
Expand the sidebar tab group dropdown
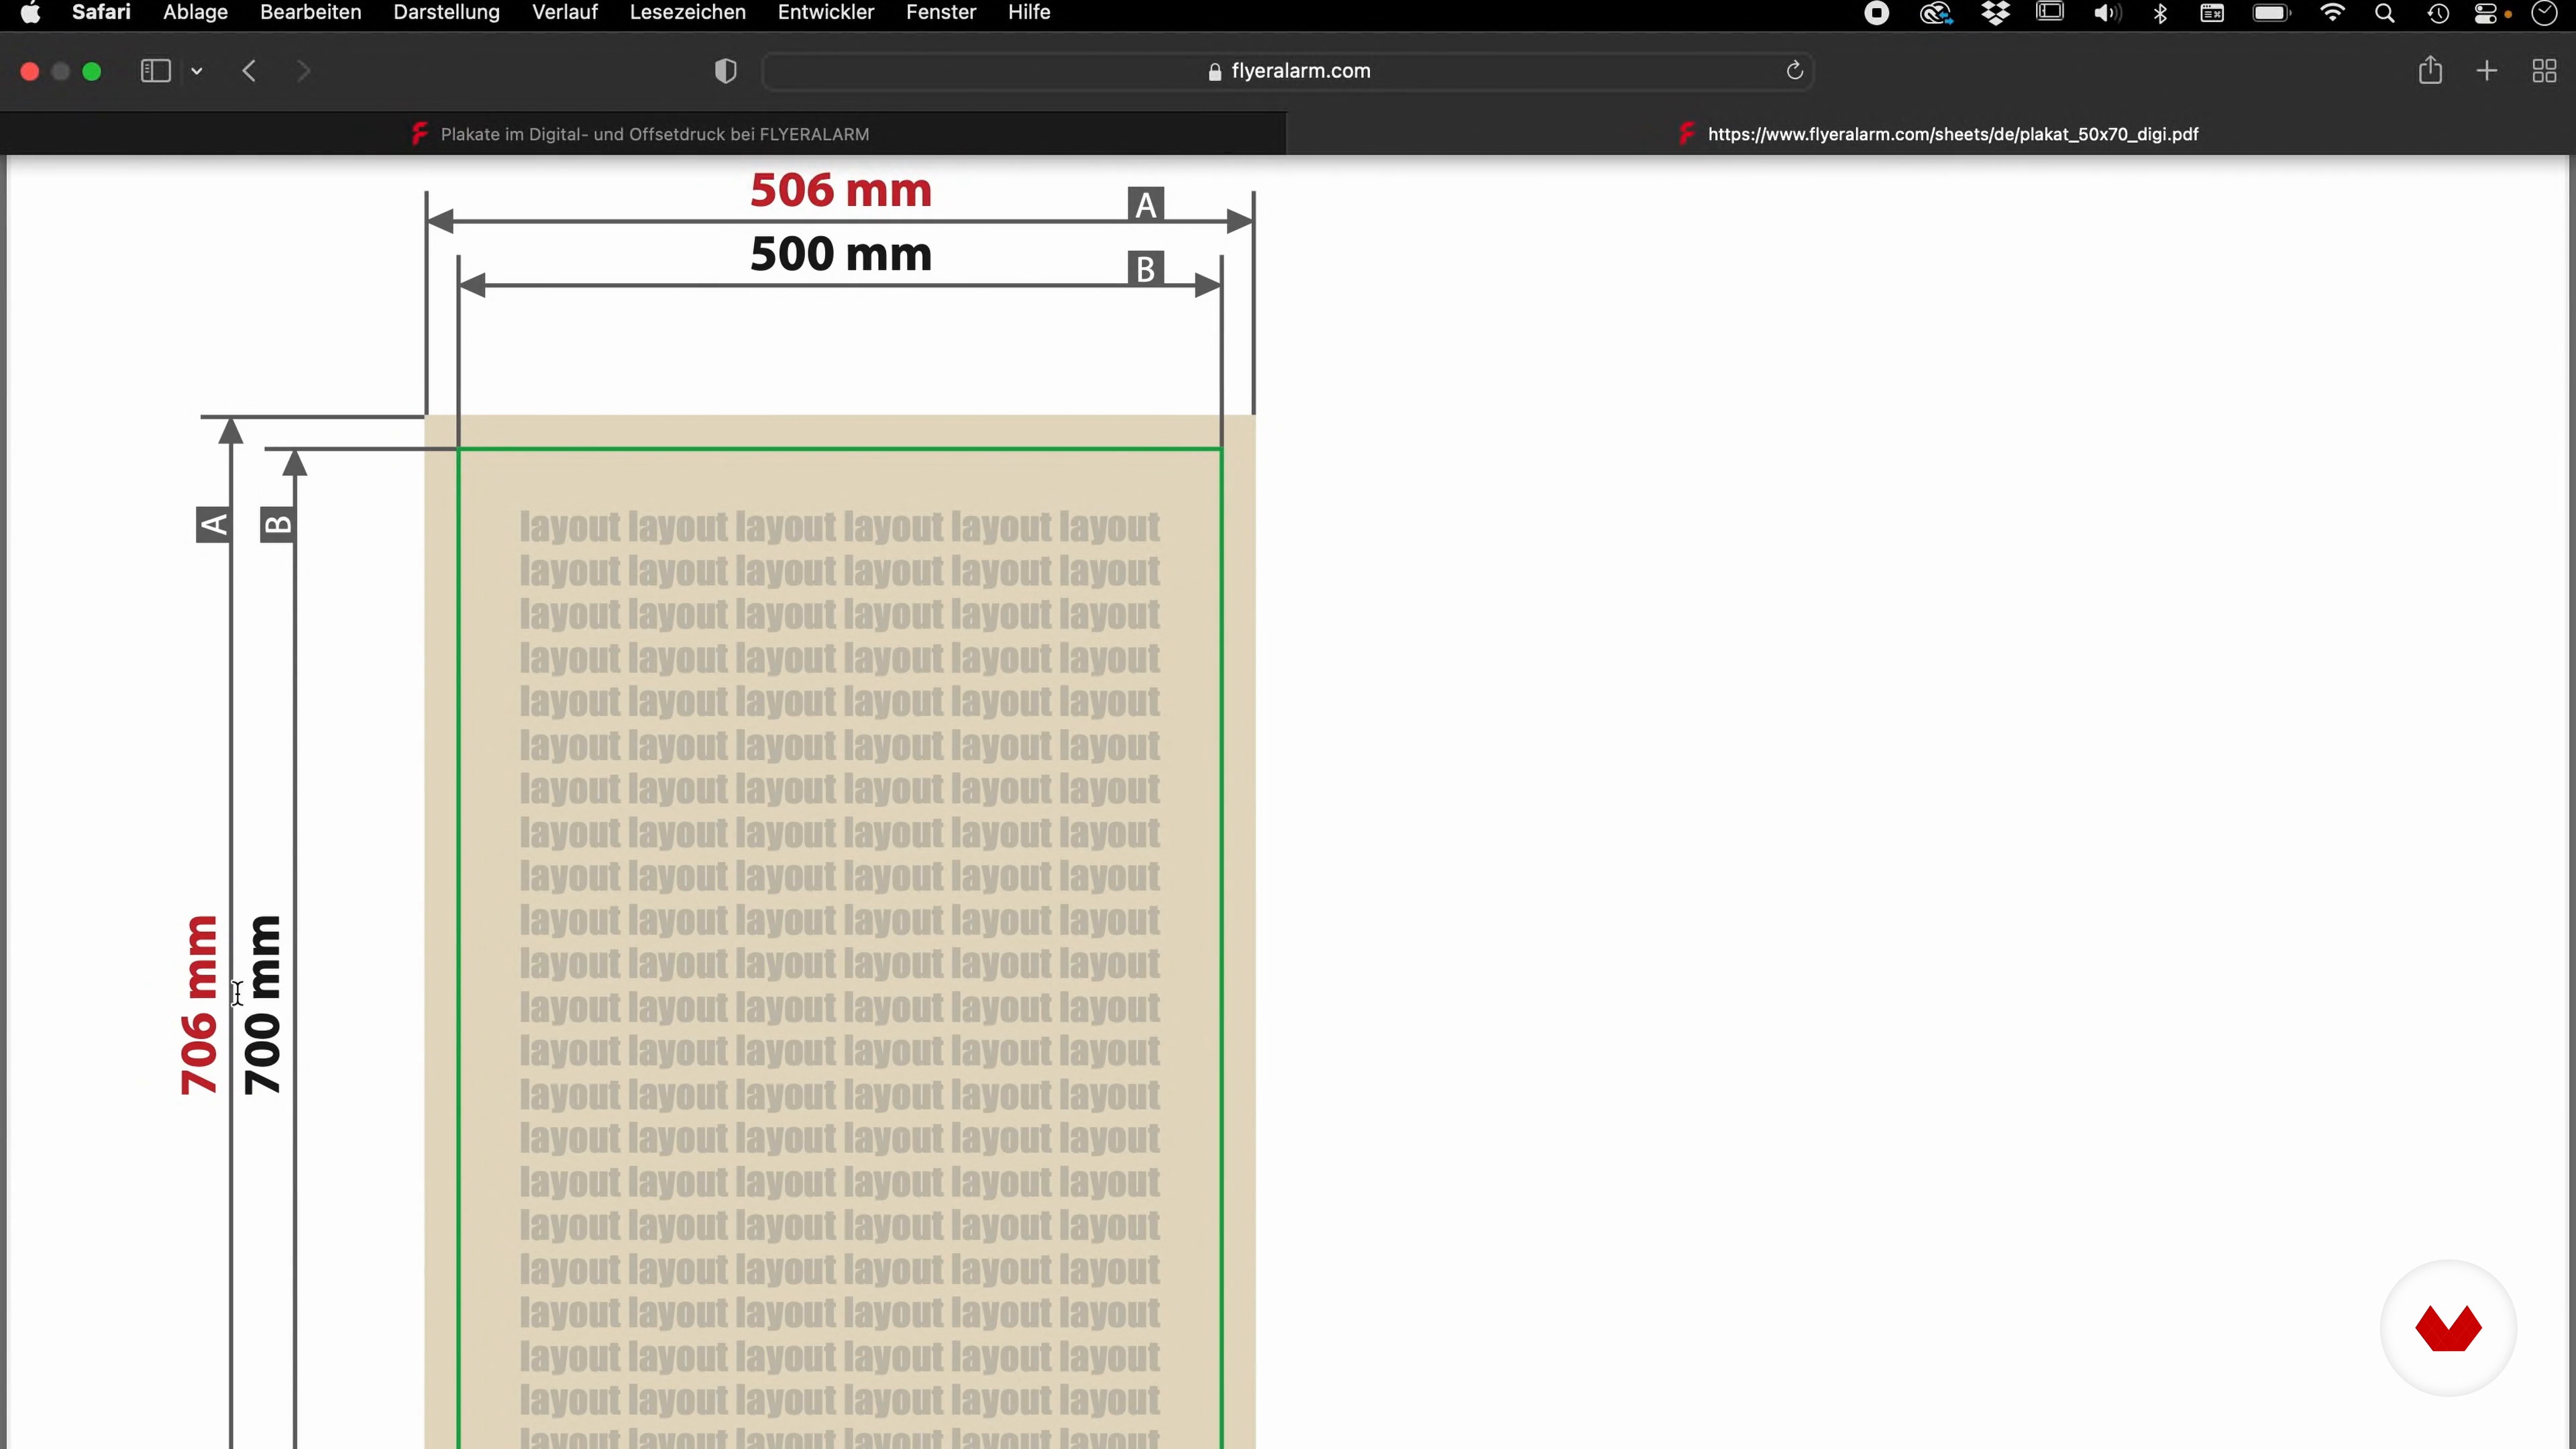coord(197,71)
